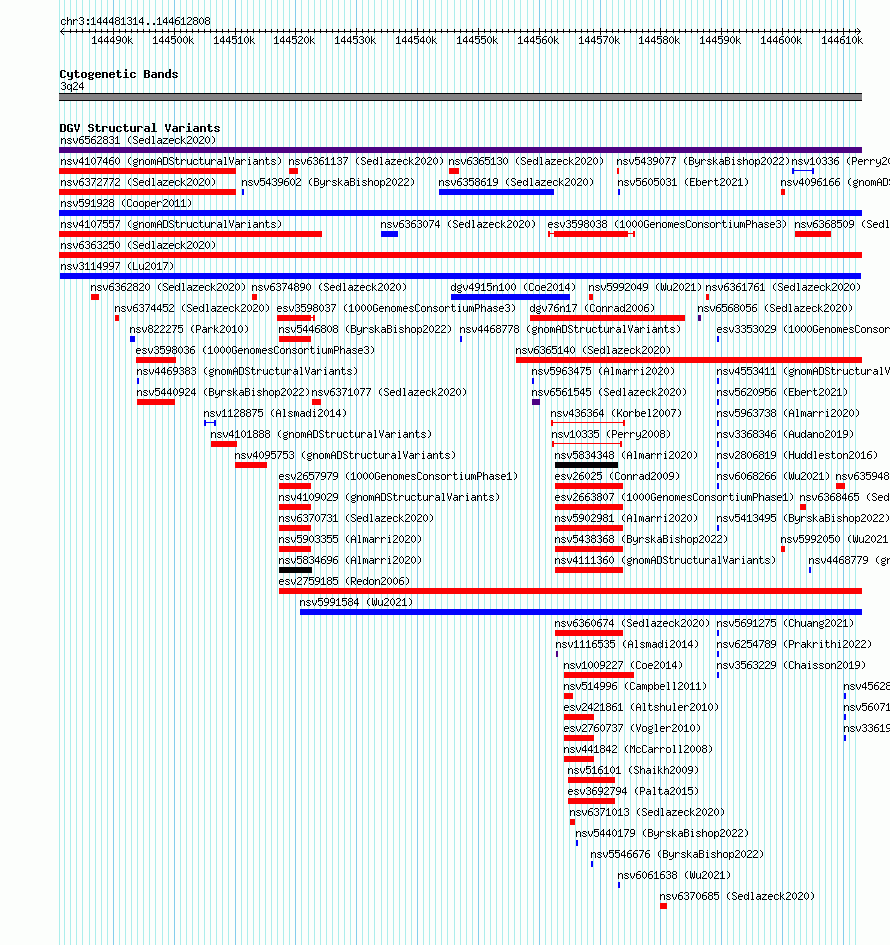
Task: Click the DGV Structural Variants track title
Action: pyautogui.click(x=140, y=128)
